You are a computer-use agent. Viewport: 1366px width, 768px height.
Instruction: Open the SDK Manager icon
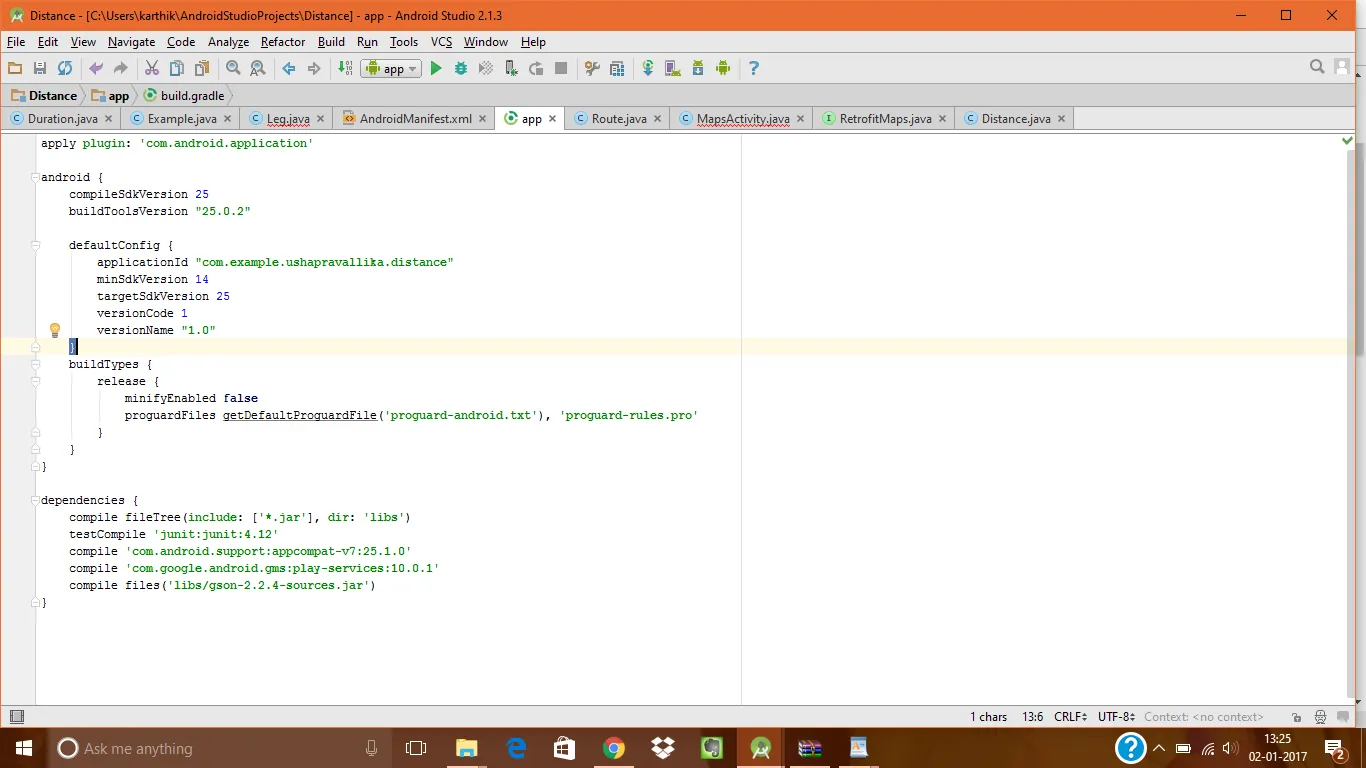click(698, 68)
